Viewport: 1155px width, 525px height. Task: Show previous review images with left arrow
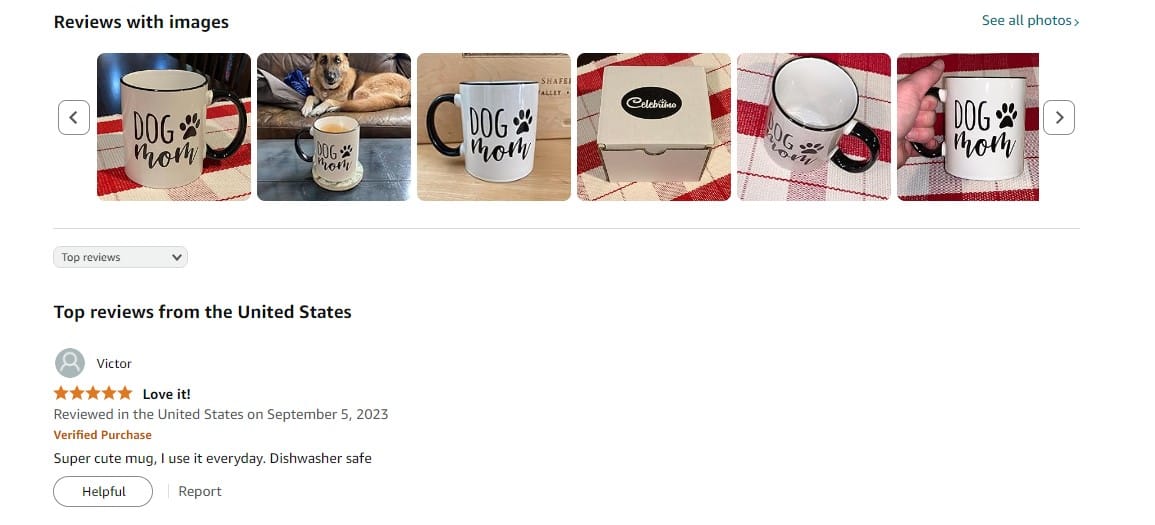(x=74, y=118)
